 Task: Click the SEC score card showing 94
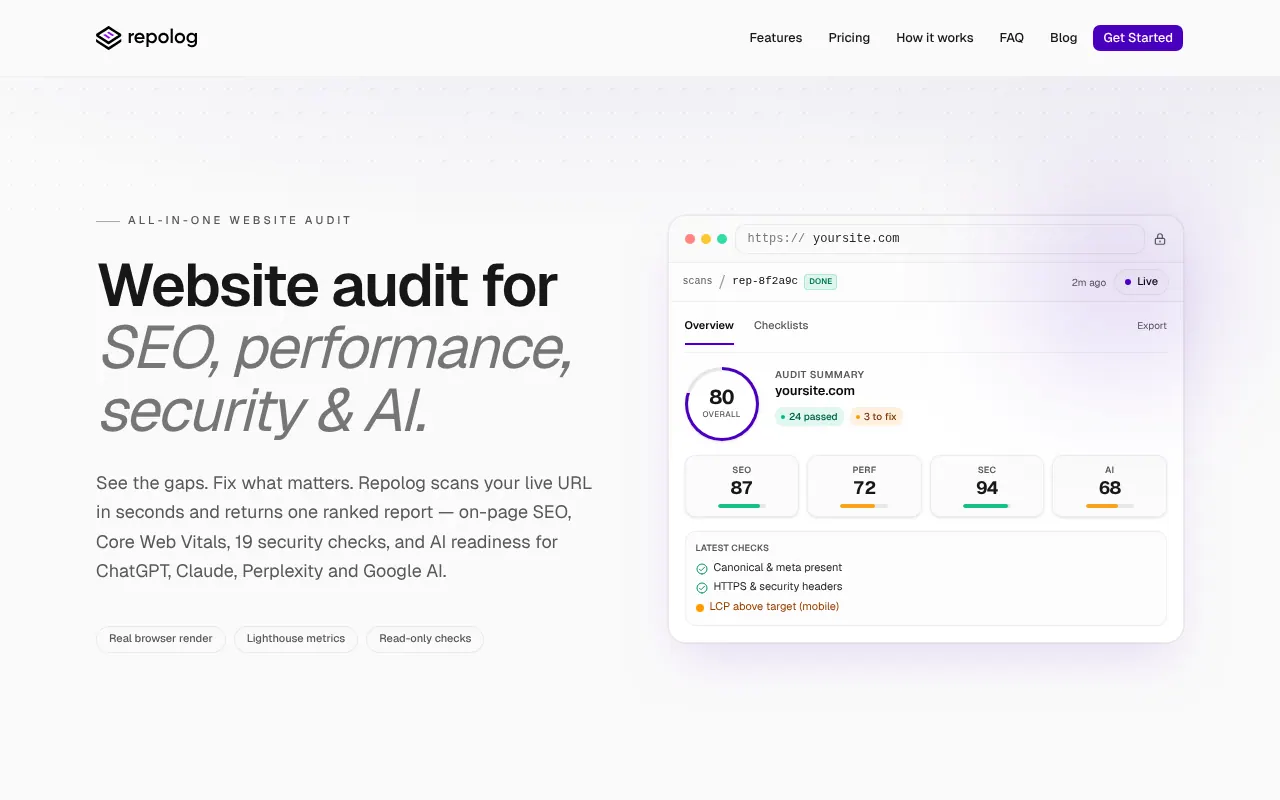(987, 486)
